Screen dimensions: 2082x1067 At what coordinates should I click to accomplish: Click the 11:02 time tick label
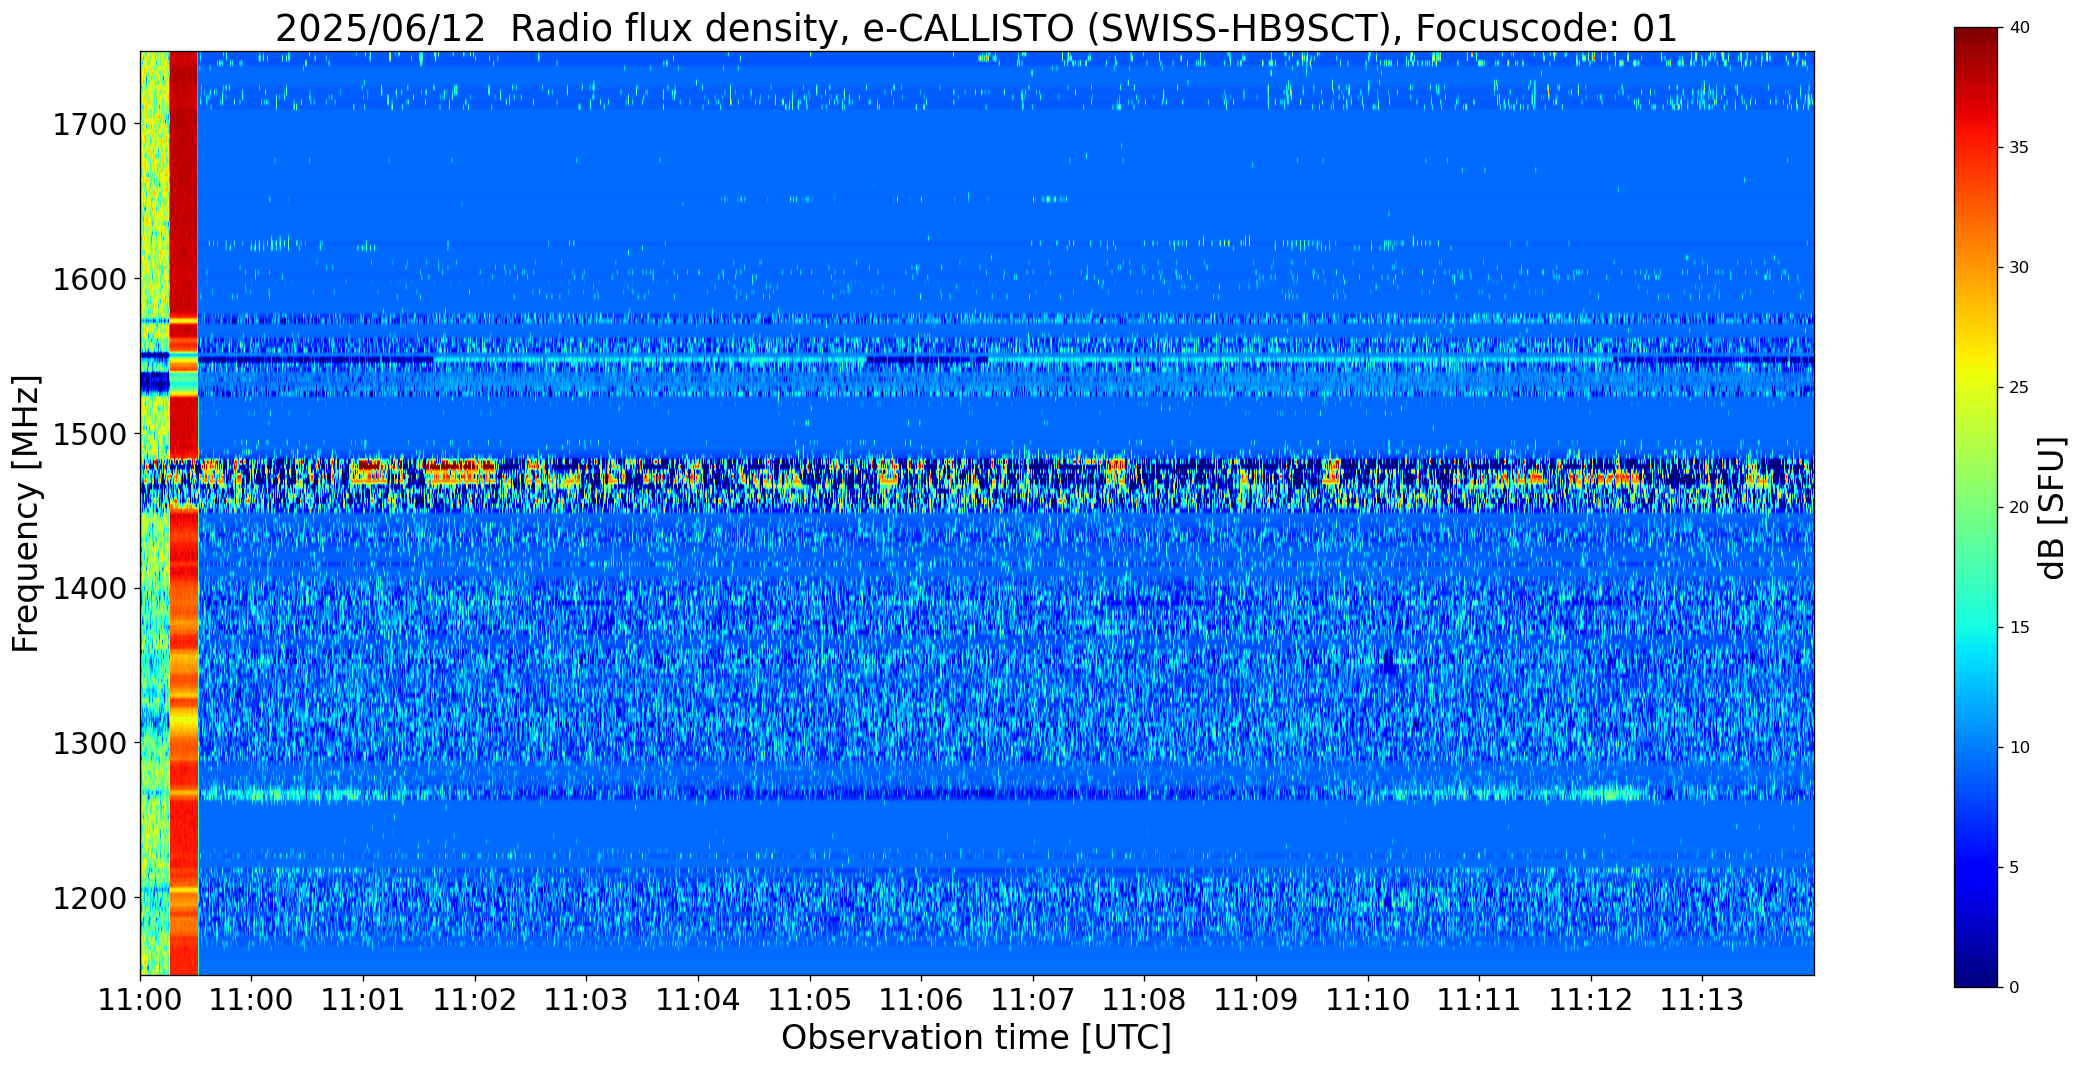pyautogui.click(x=475, y=1000)
